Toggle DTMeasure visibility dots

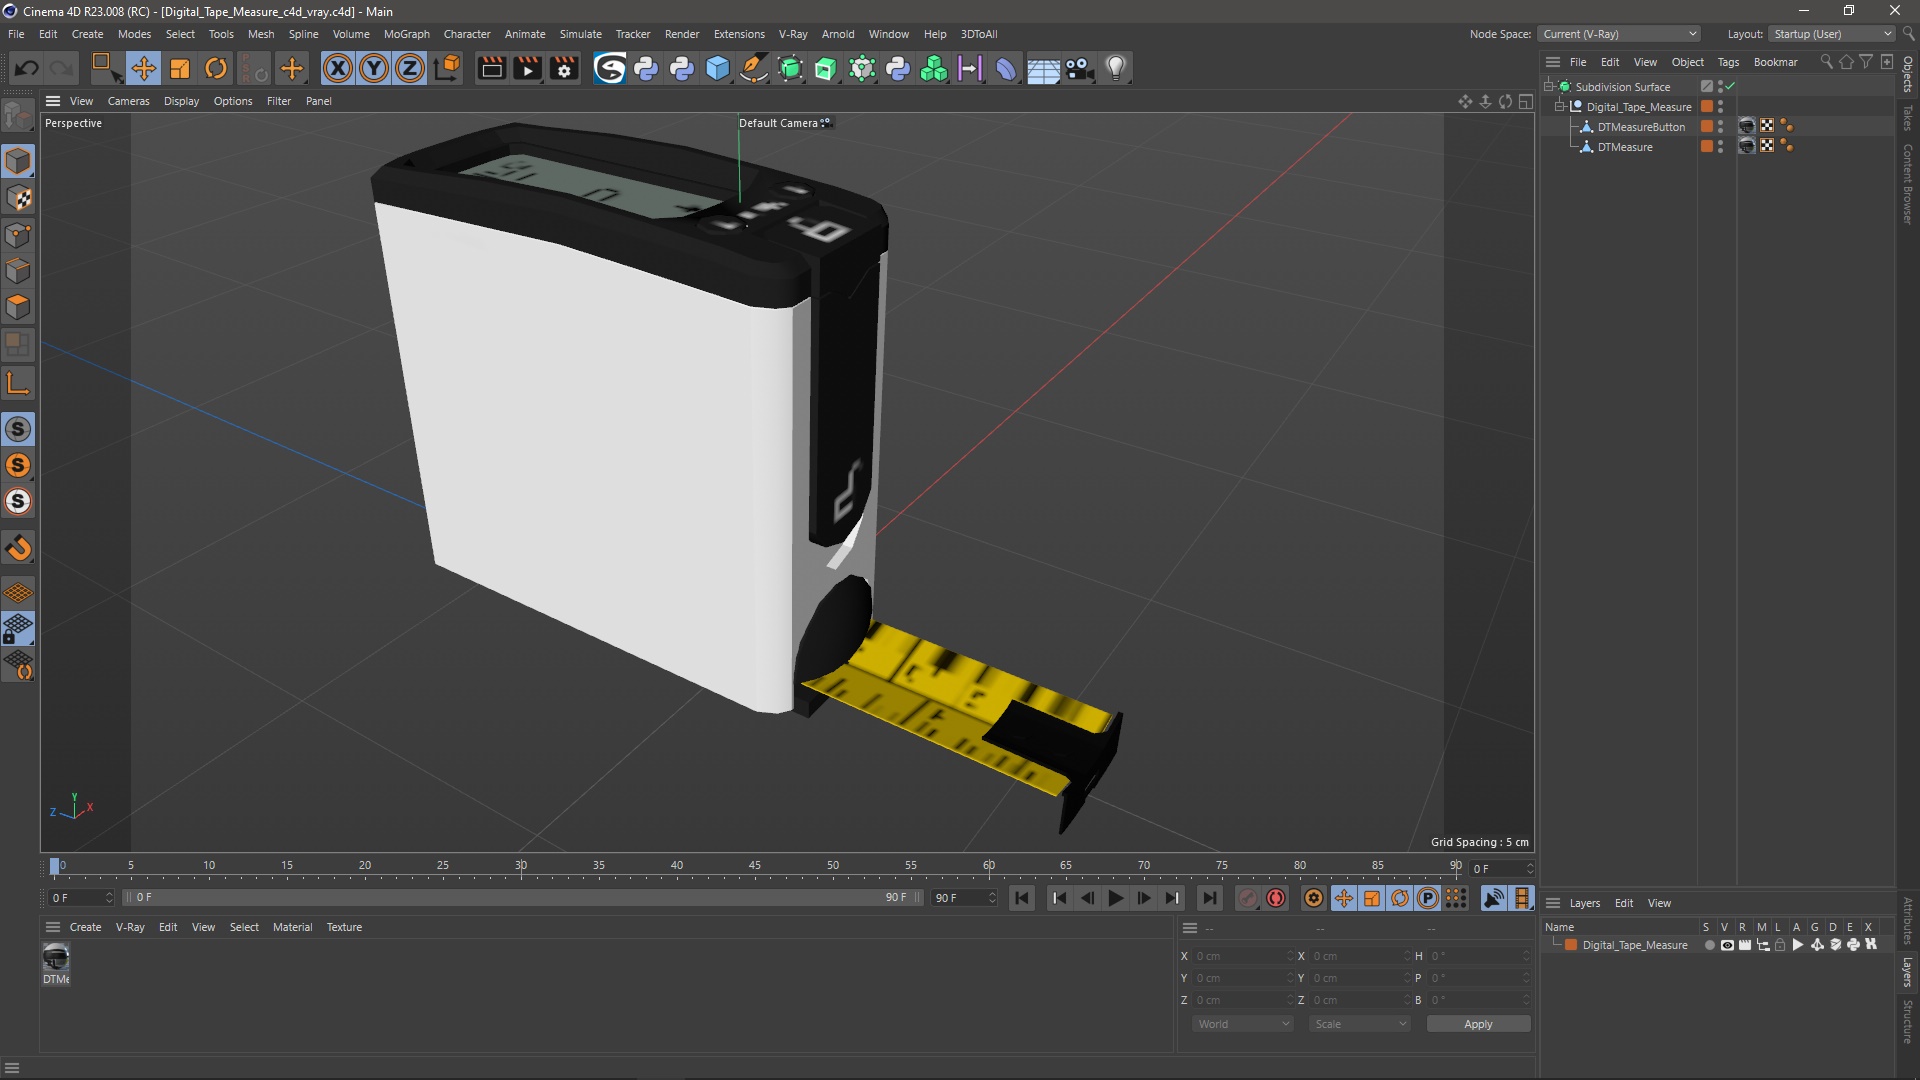(x=1720, y=146)
